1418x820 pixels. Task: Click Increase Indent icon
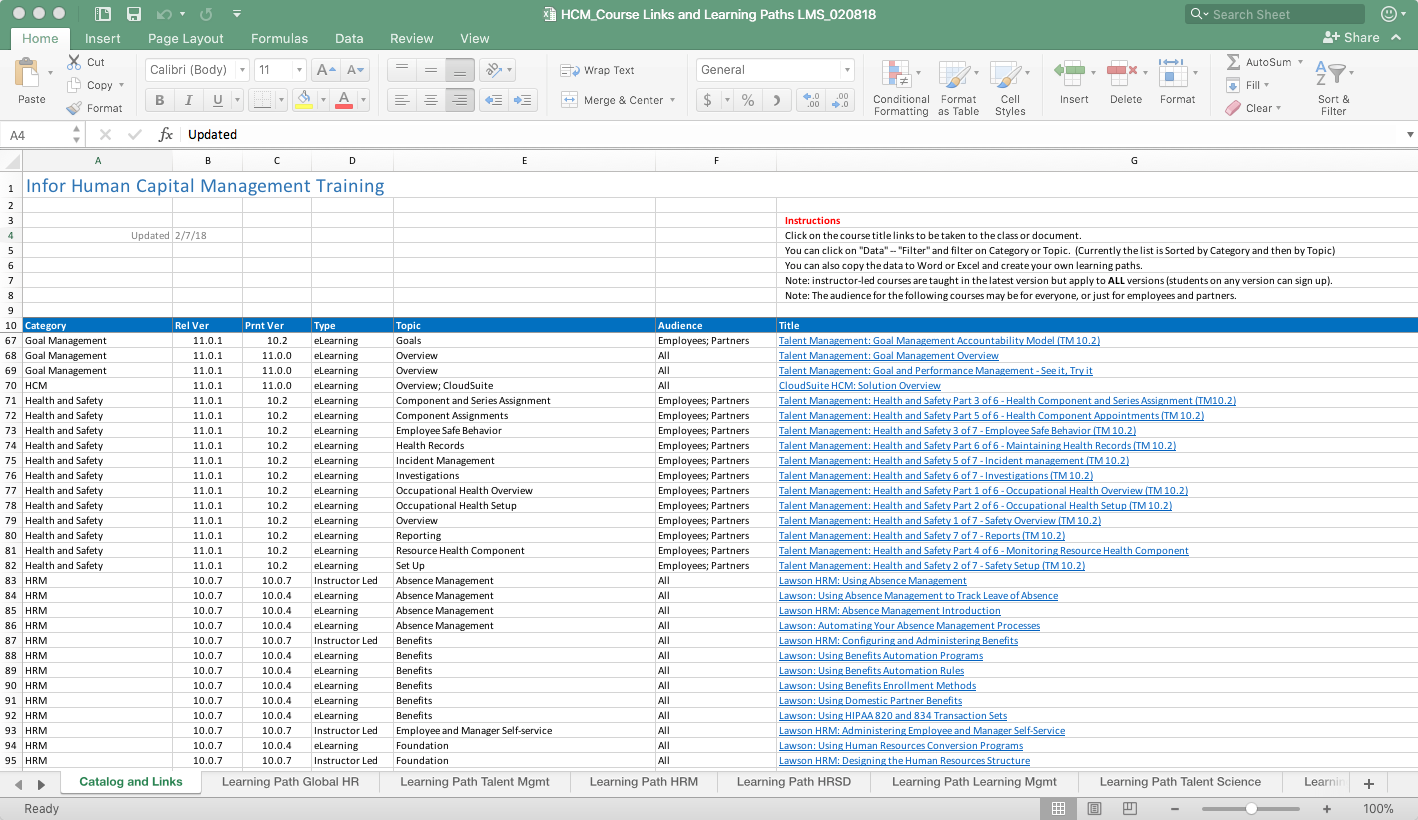[522, 100]
